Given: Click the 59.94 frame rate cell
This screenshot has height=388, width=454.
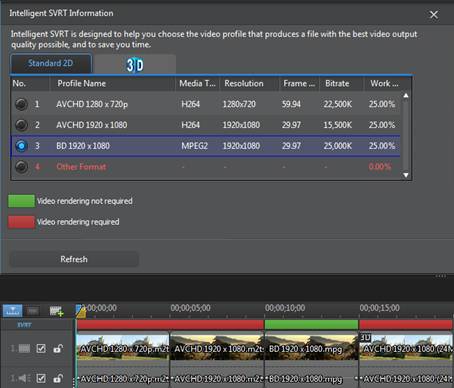Looking at the screenshot, I should click(x=291, y=104).
